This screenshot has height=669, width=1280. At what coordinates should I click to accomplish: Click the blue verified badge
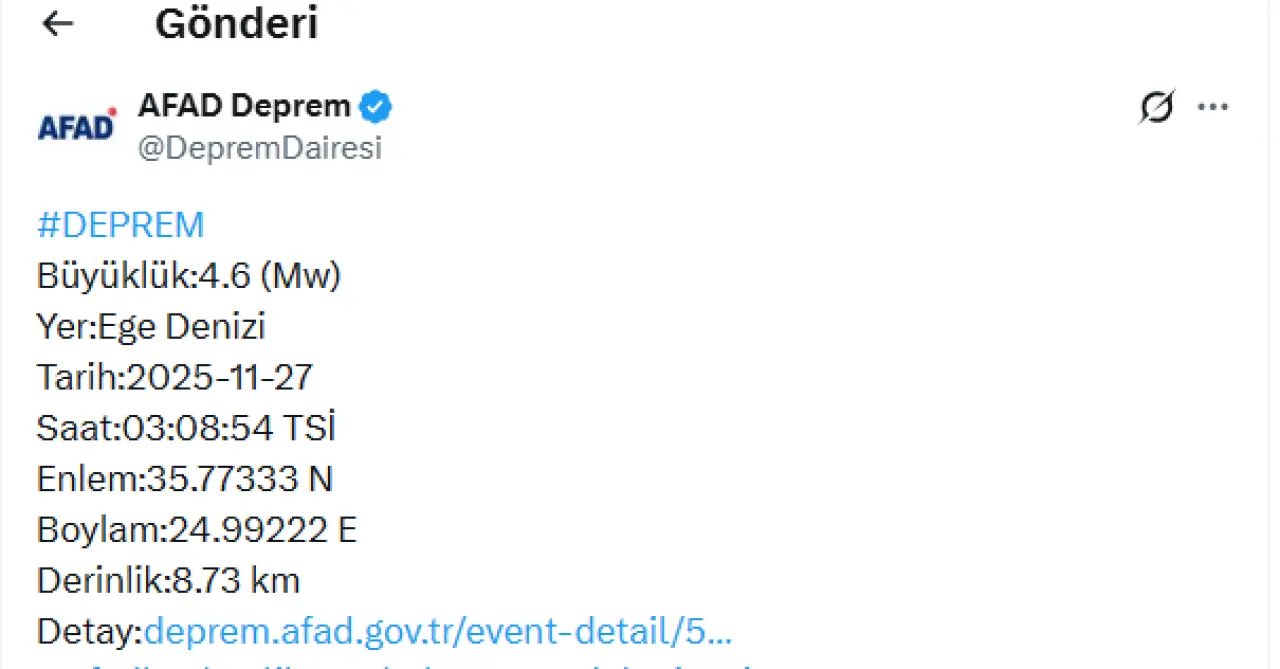point(376,106)
